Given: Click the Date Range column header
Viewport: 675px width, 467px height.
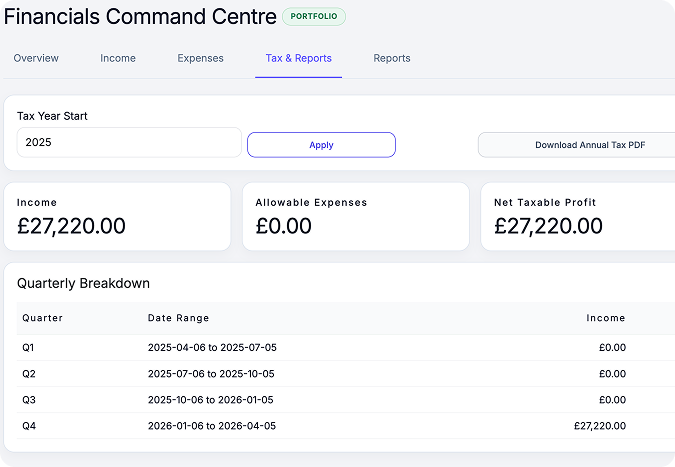Looking at the screenshot, I should 179,318.
